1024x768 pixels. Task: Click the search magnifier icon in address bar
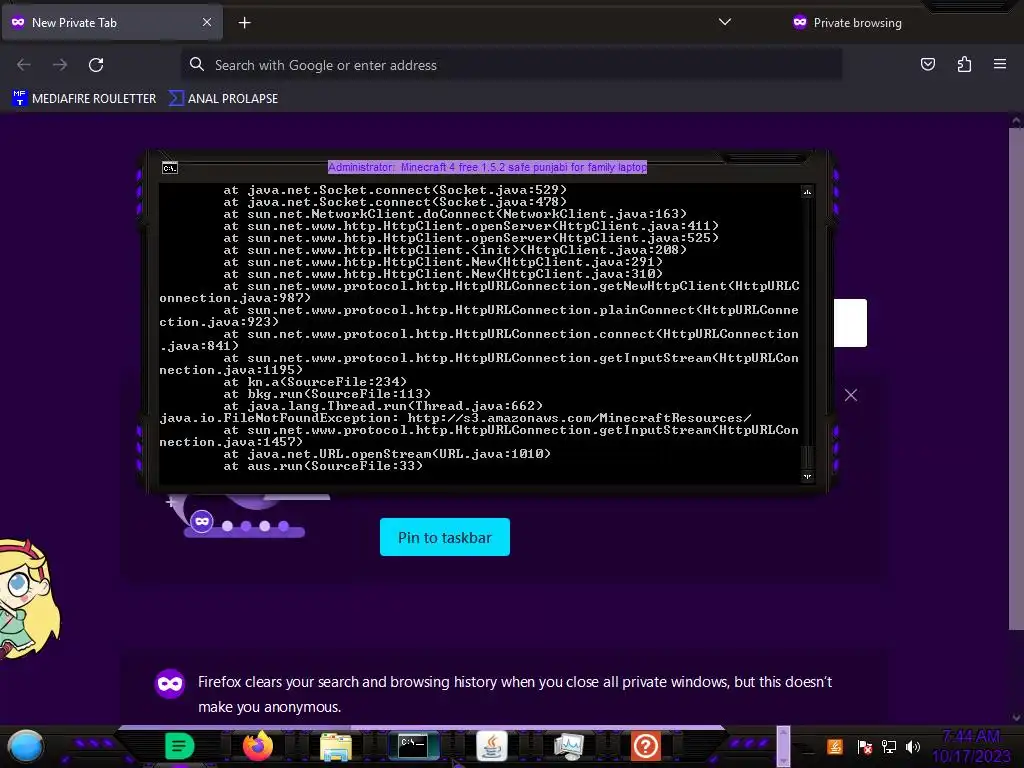197,65
